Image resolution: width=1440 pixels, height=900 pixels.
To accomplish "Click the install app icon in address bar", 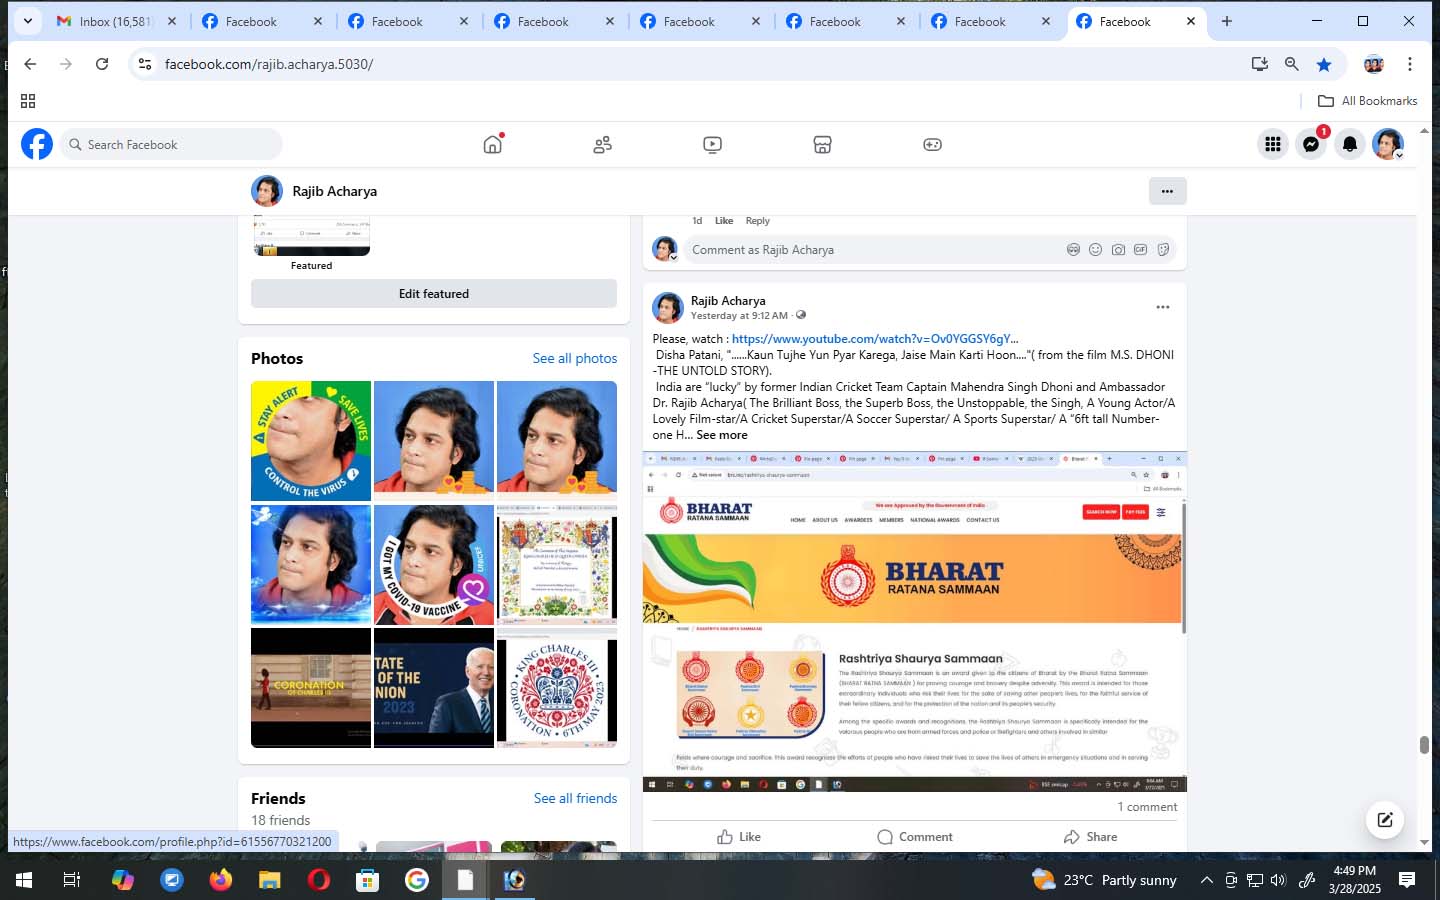I will [x=1260, y=64].
